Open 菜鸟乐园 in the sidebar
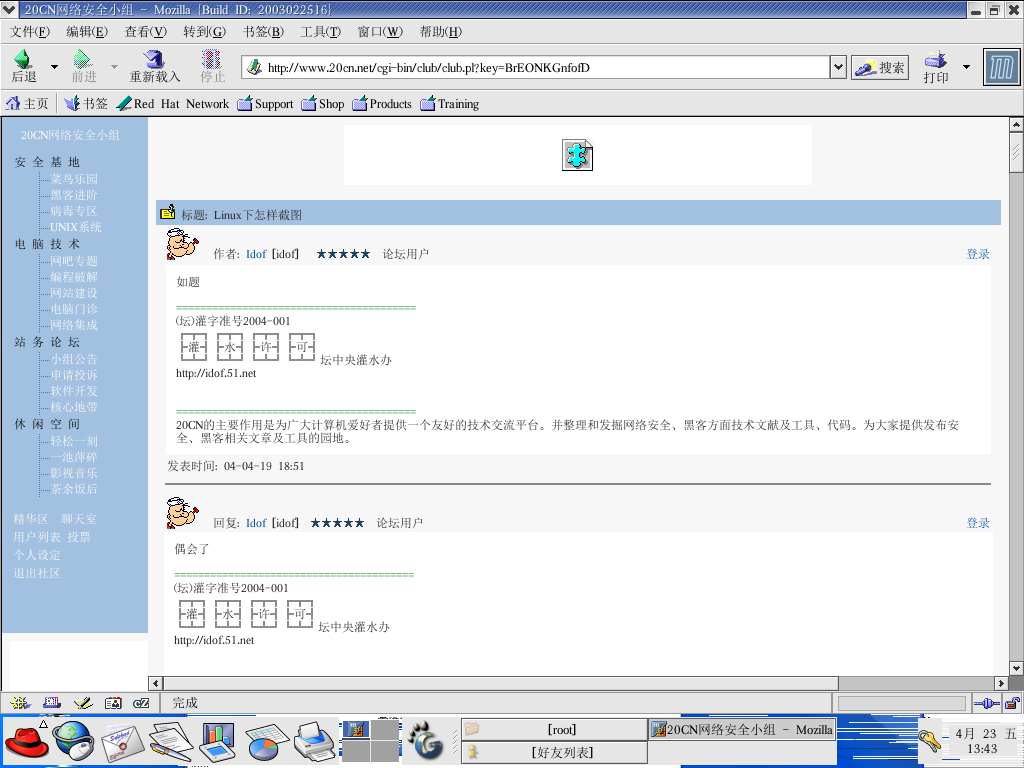 pyautogui.click(x=74, y=179)
